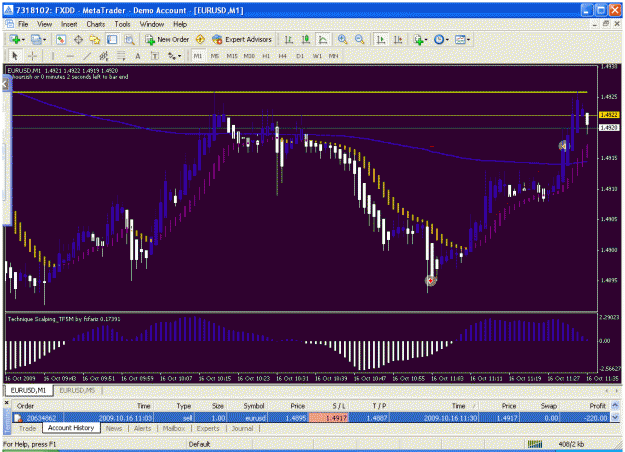Toggle chart Auto Scroll
Viewport: 625px width, 452px height.
(x=381, y=39)
